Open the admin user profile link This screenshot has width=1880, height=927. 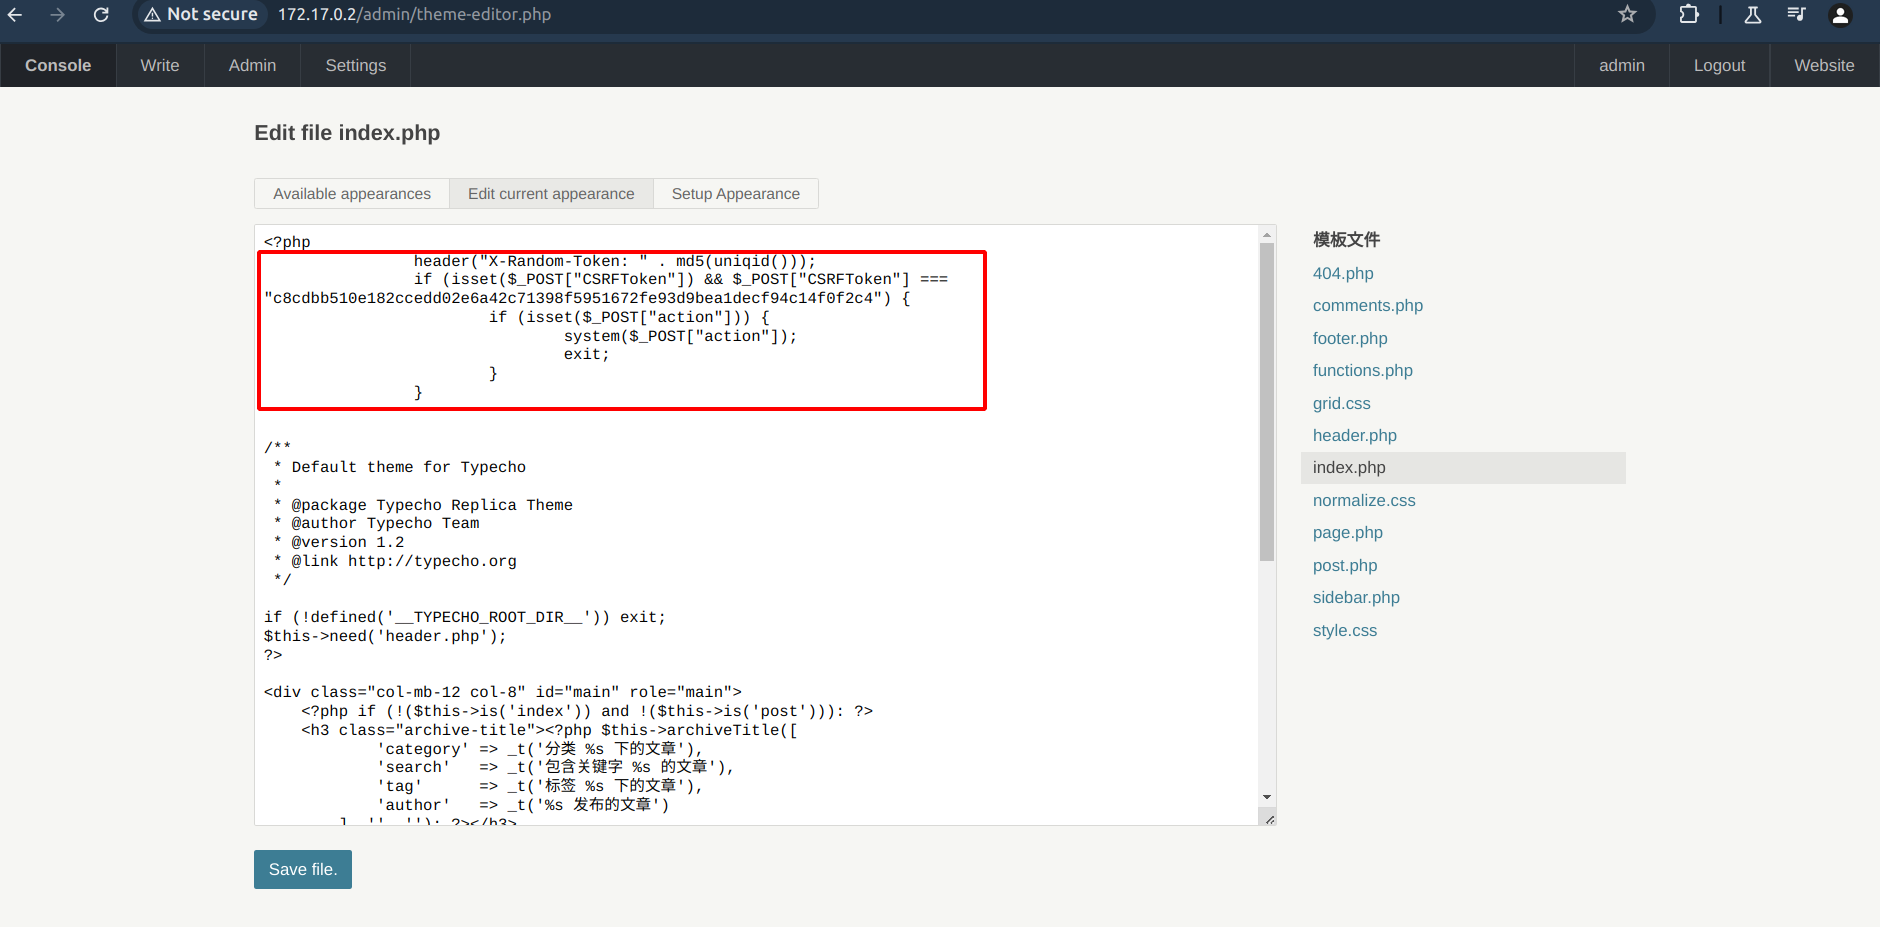[1621, 65]
